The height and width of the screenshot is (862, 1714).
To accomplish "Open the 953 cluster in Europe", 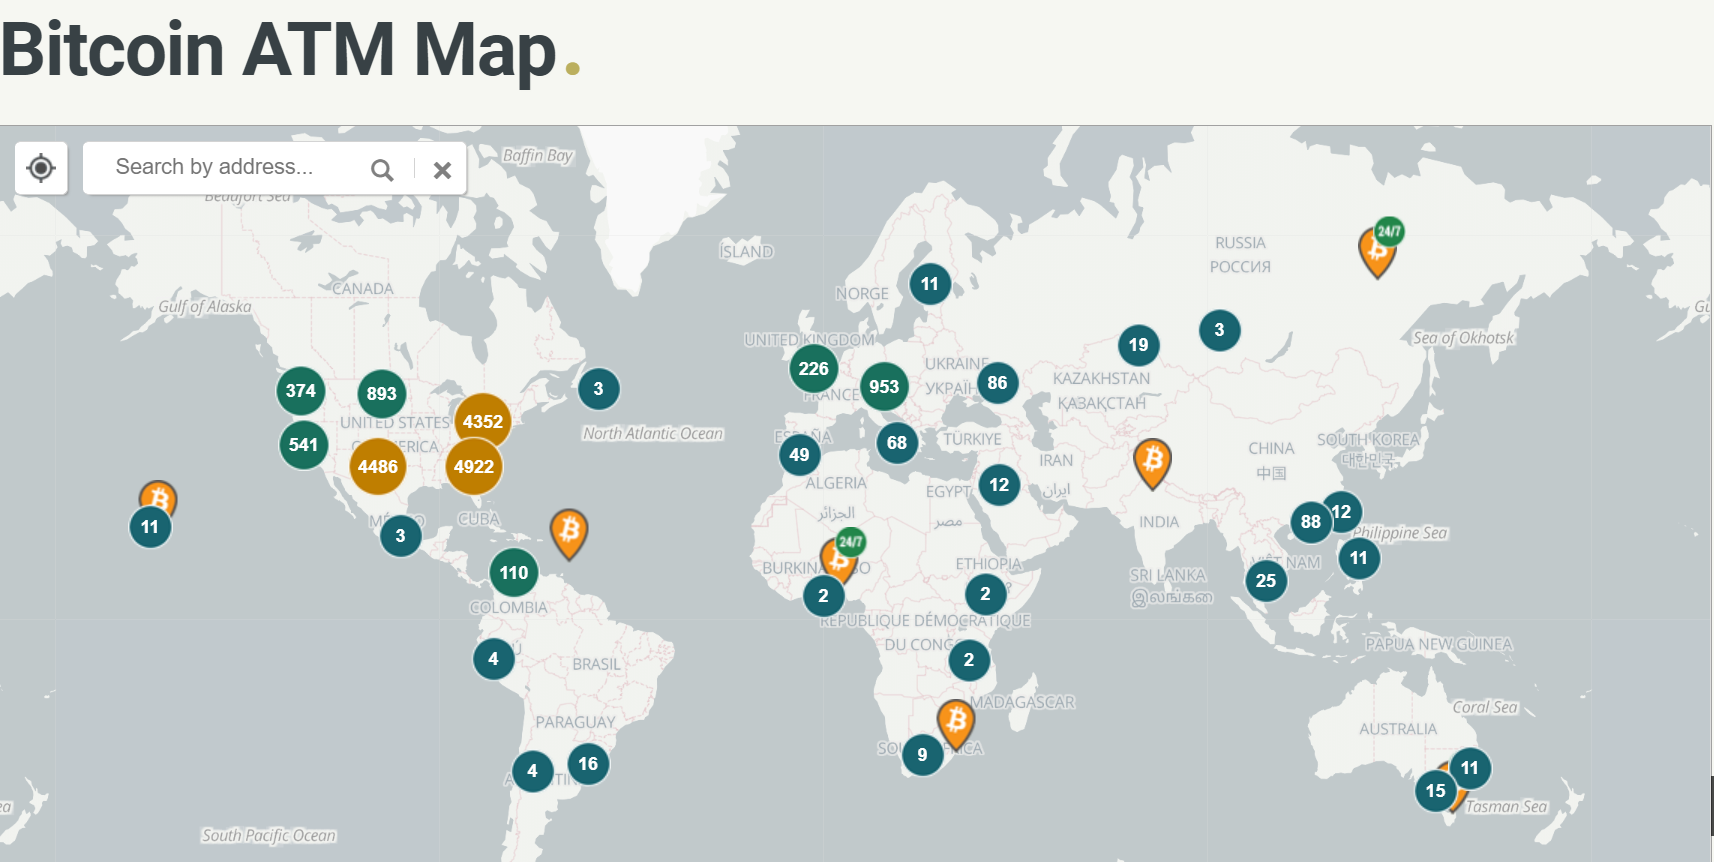I will pos(884,387).
